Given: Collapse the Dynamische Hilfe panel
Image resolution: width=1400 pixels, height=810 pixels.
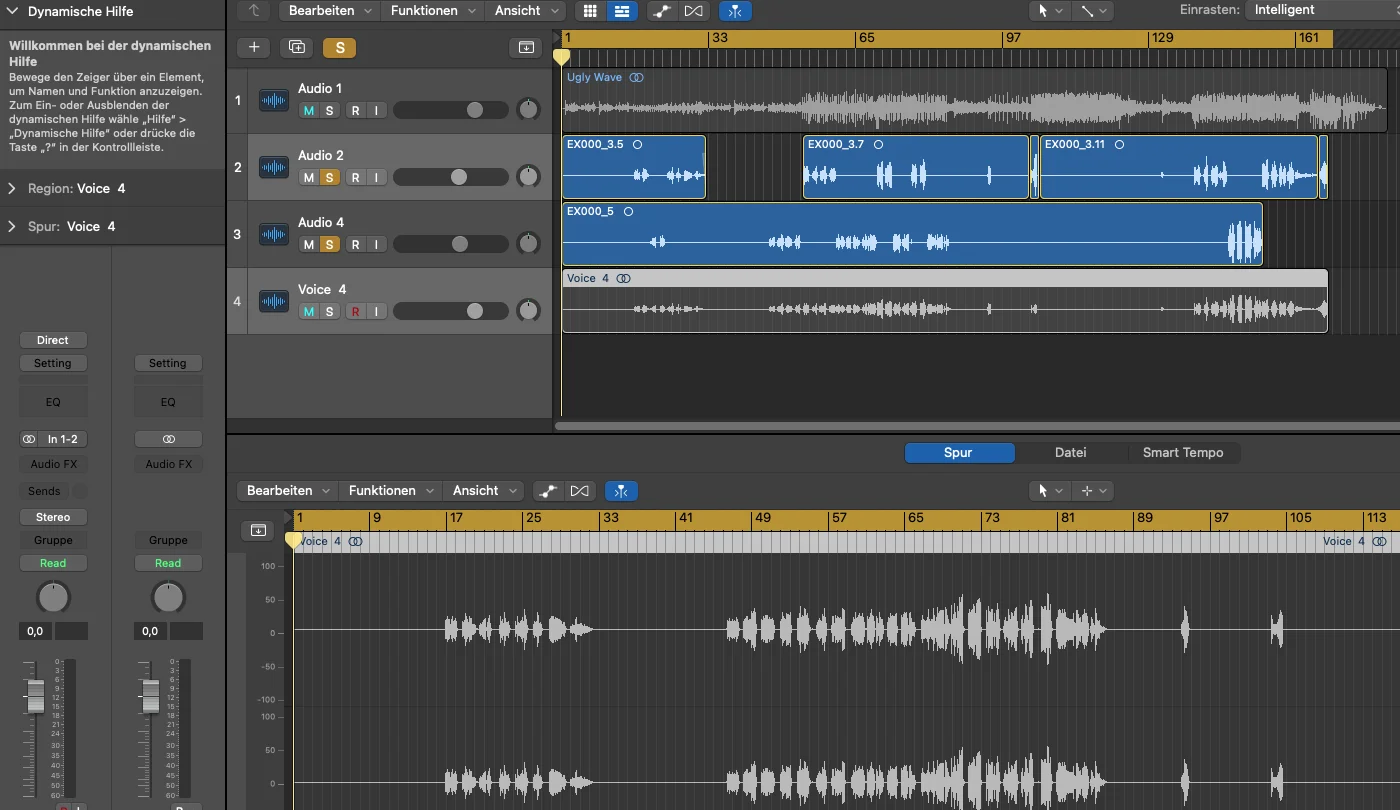Looking at the screenshot, I should [x=12, y=11].
